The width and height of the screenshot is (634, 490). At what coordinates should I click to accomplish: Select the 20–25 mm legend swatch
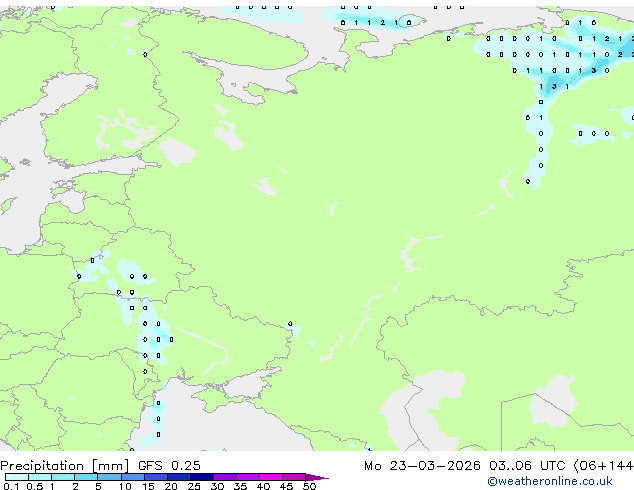179,477
